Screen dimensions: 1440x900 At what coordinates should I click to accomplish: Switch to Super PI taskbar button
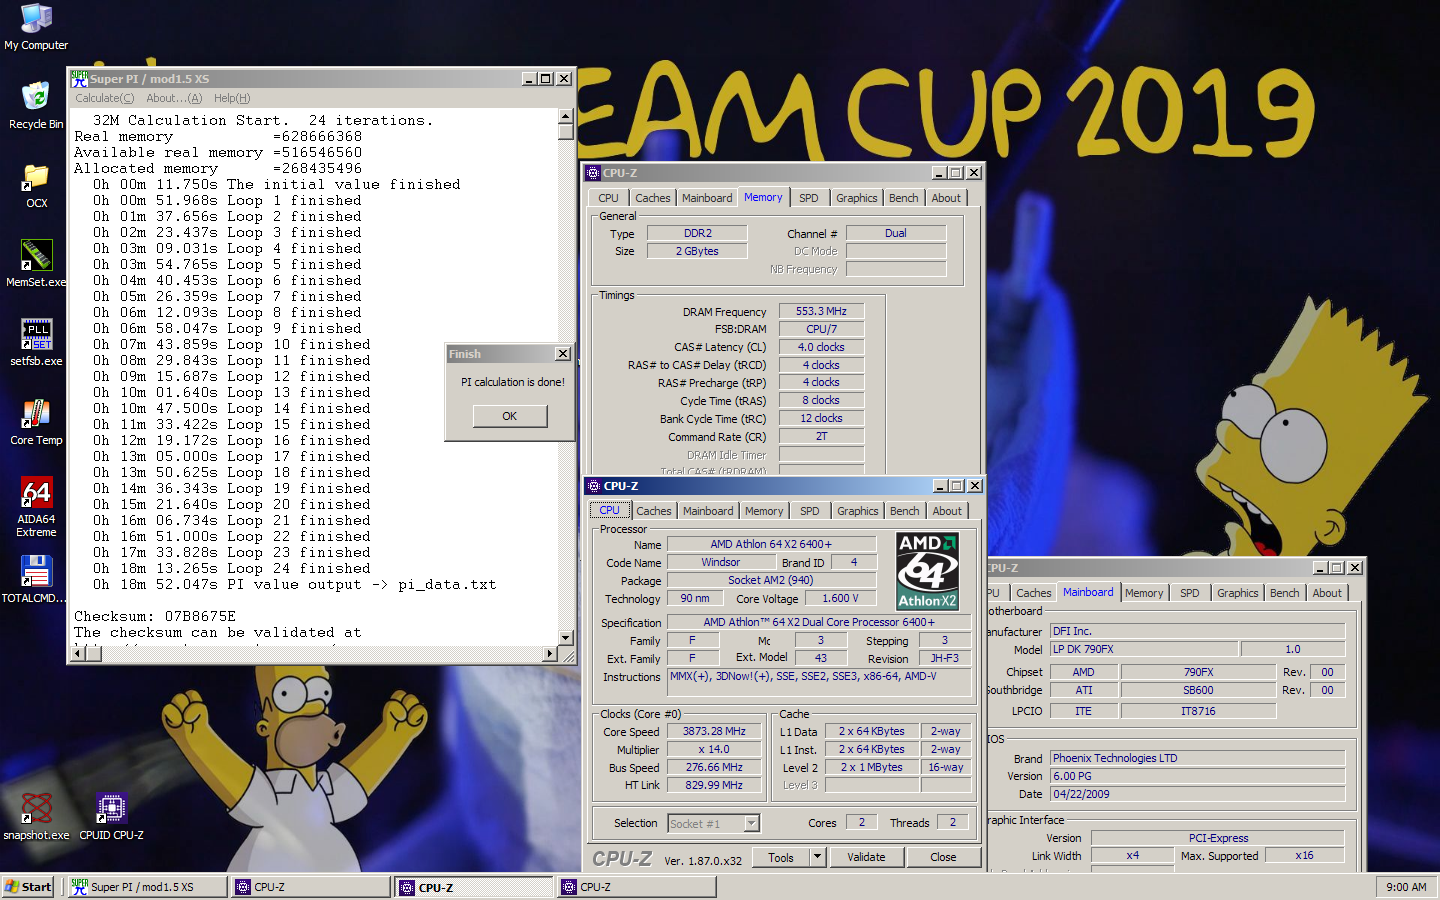tap(146, 887)
